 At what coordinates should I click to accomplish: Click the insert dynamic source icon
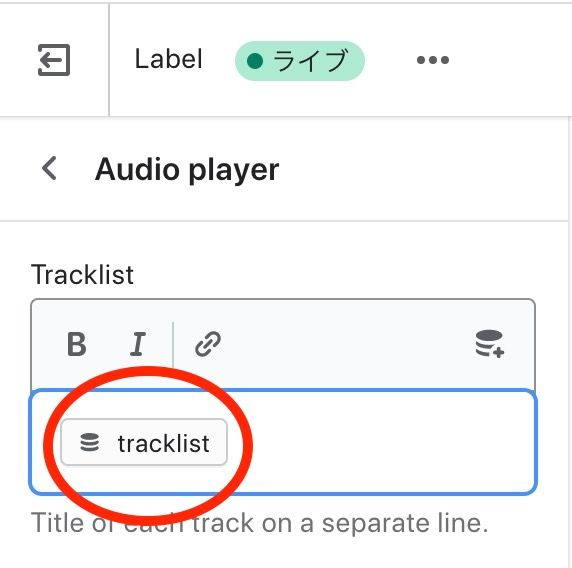tap(490, 343)
